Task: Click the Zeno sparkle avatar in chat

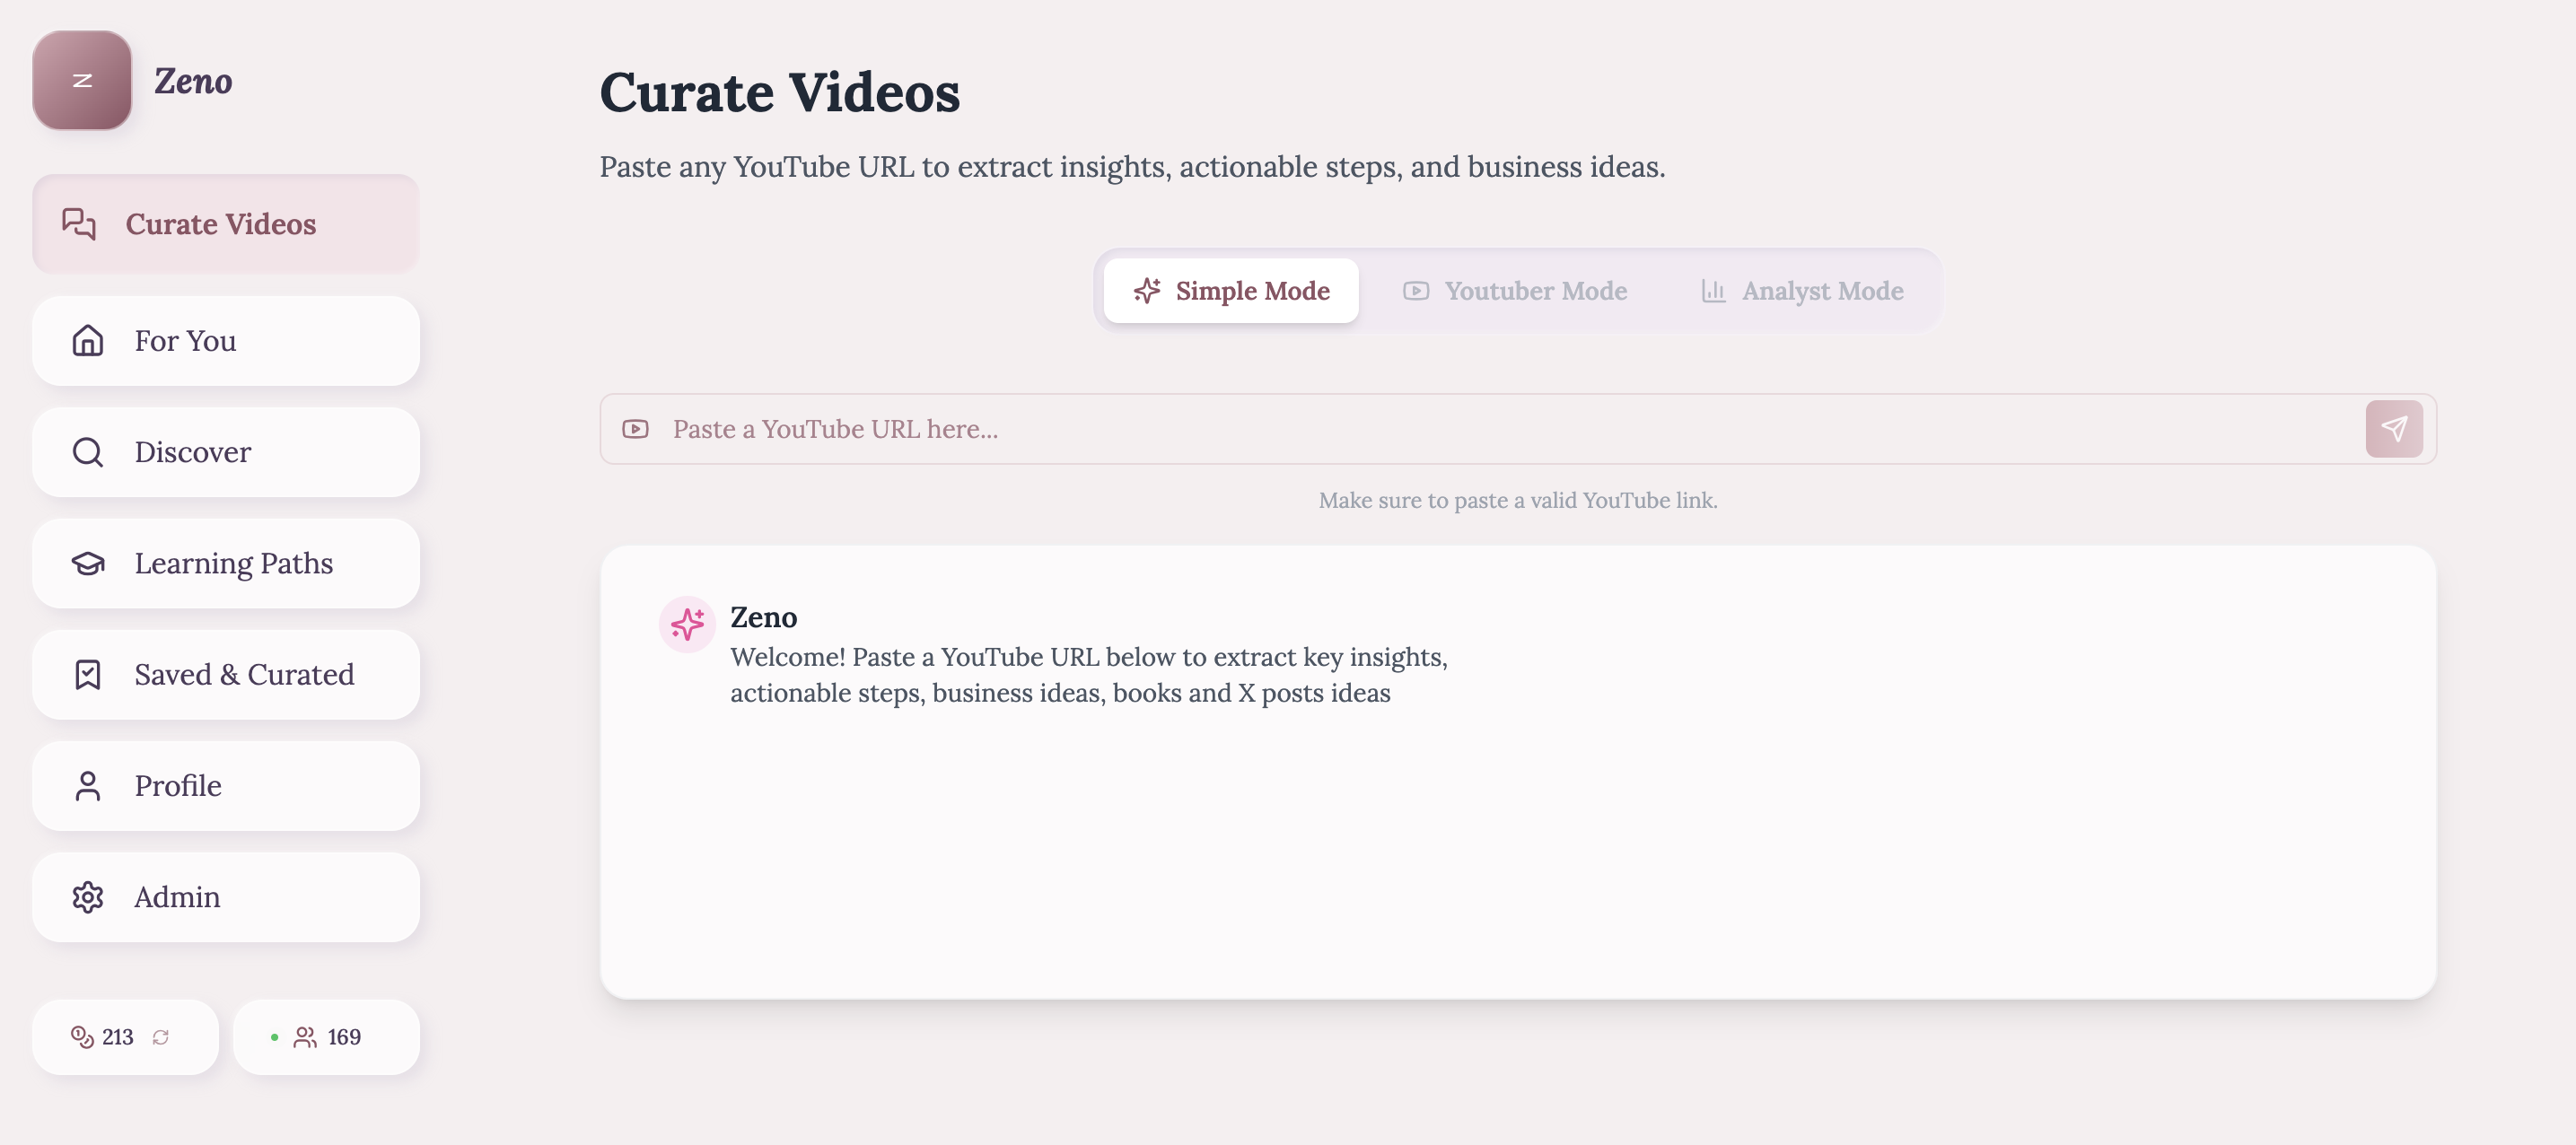Action: pyautogui.click(x=687, y=624)
